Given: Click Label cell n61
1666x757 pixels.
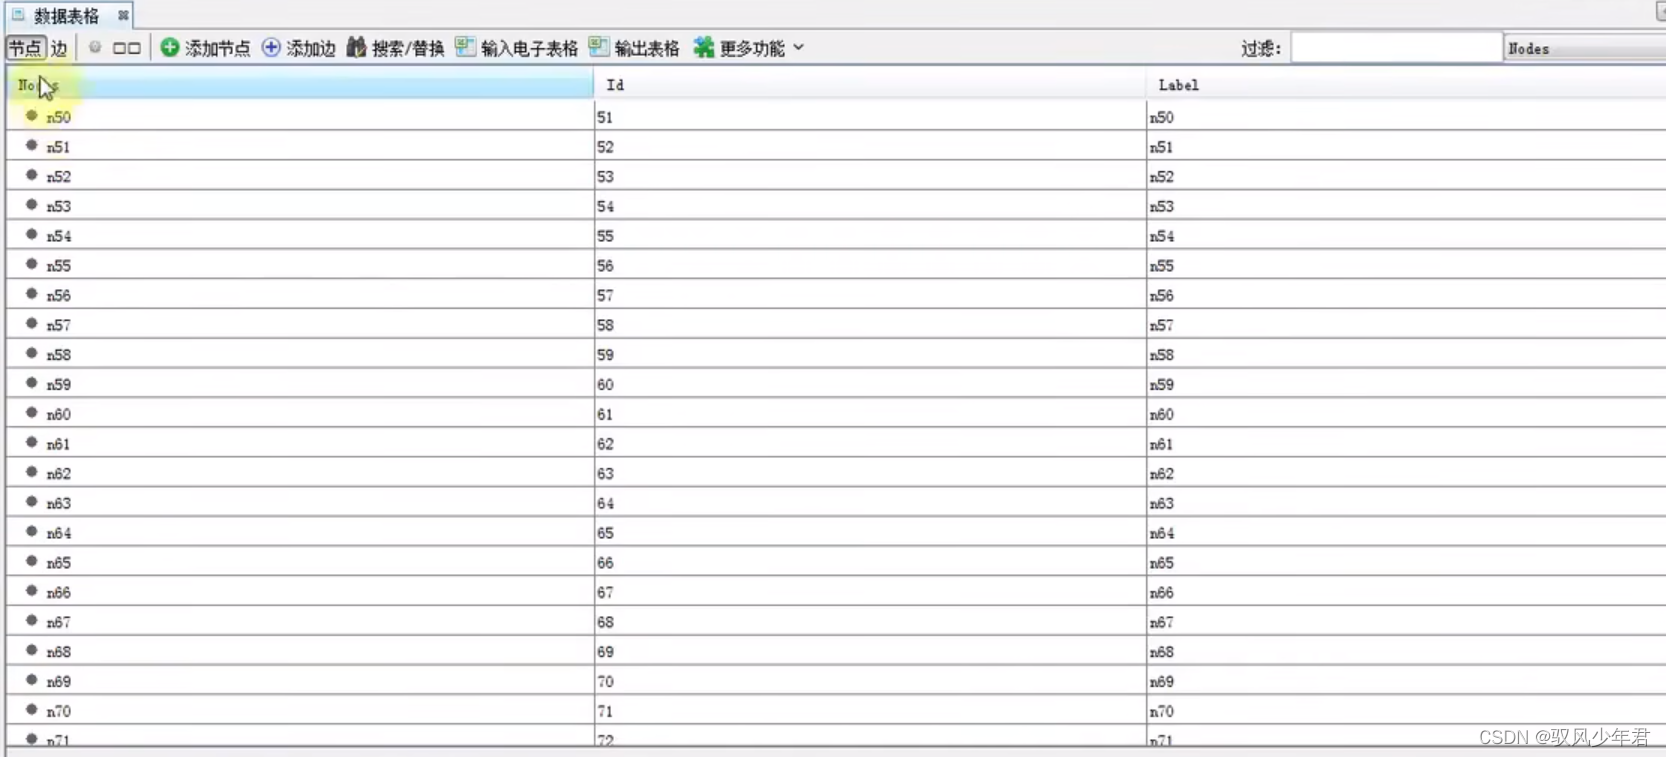Looking at the screenshot, I should (x=1406, y=444).
